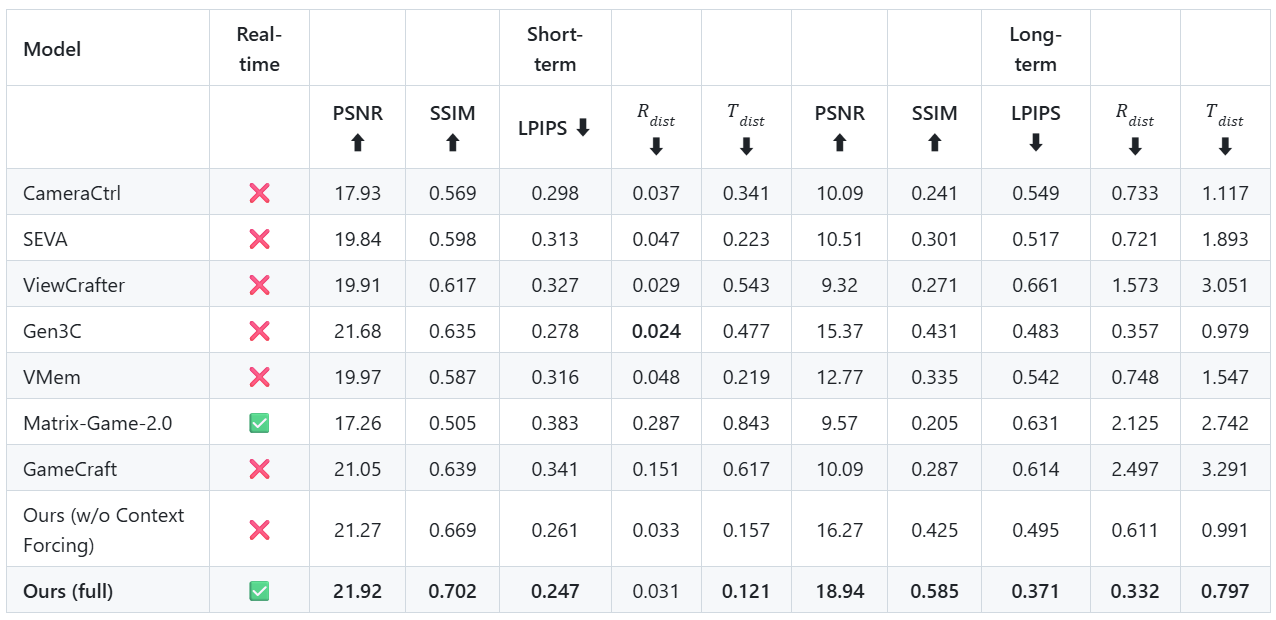Select the bold 18.94 PSNR value
This screenshot has height=620, width=1276.
tap(839, 591)
